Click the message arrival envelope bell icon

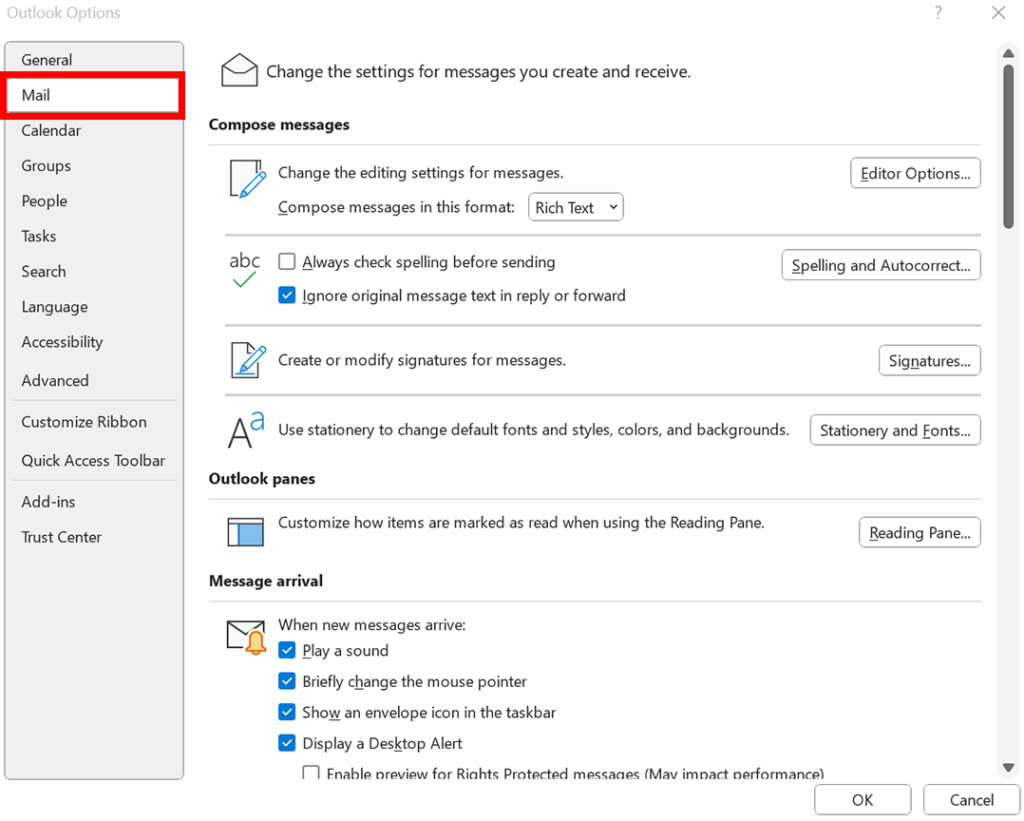point(245,635)
